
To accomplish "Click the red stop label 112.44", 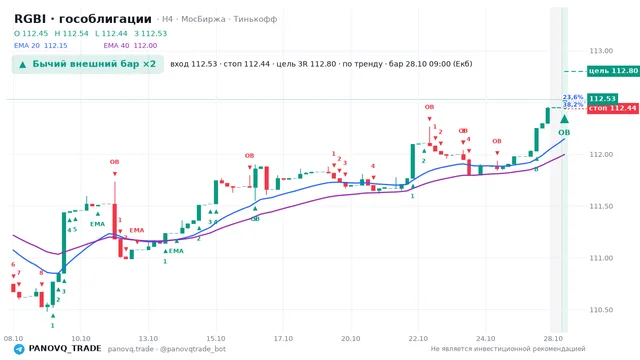I will point(613,108).
